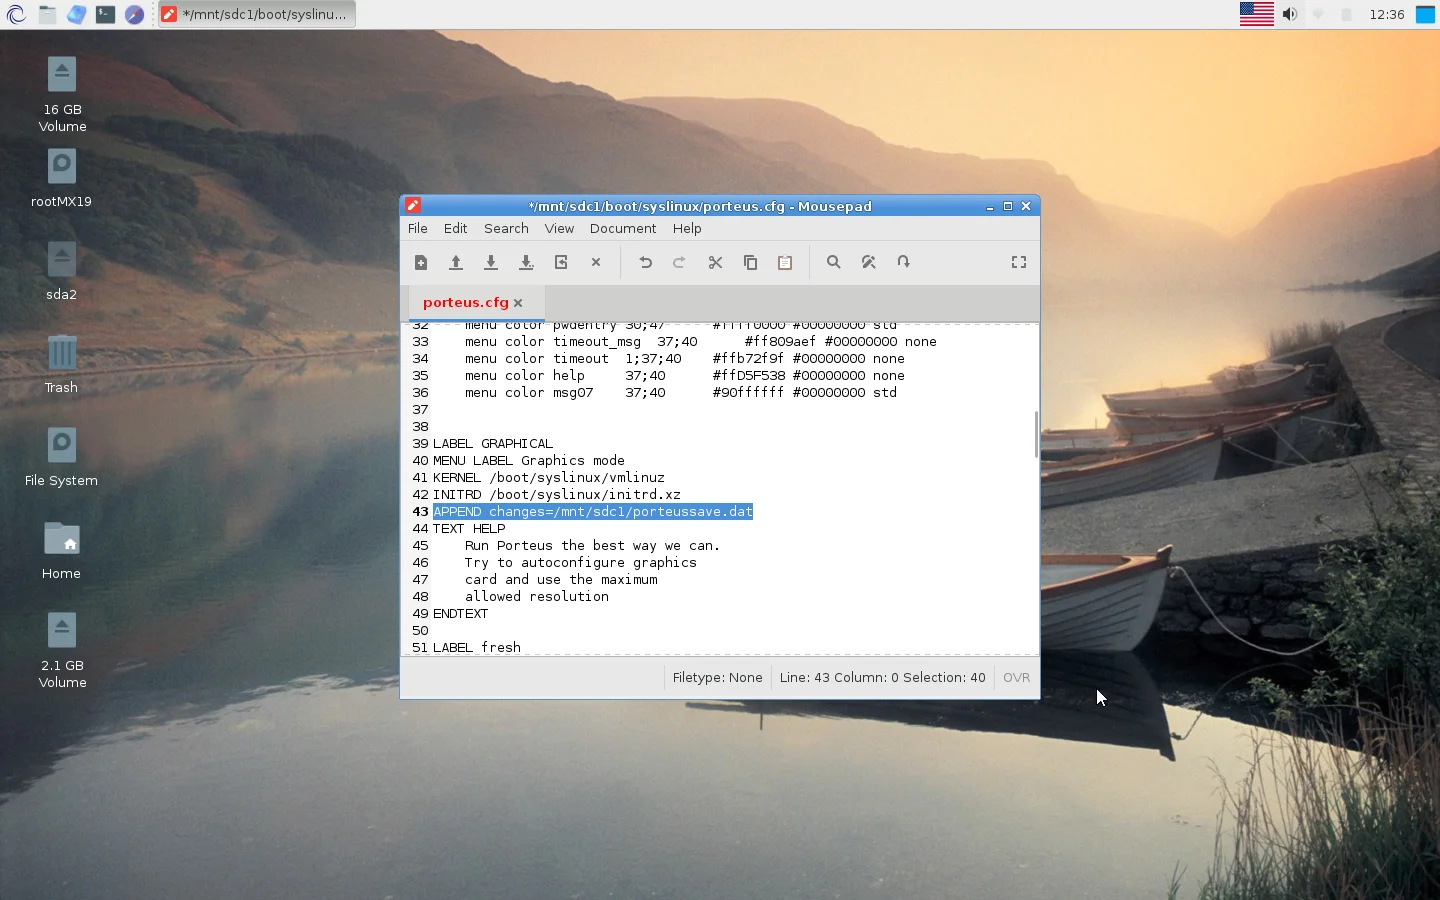Viewport: 1440px width, 900px height.
Task: Switch to the porteus.cfg tab
Action: point(466,302)
